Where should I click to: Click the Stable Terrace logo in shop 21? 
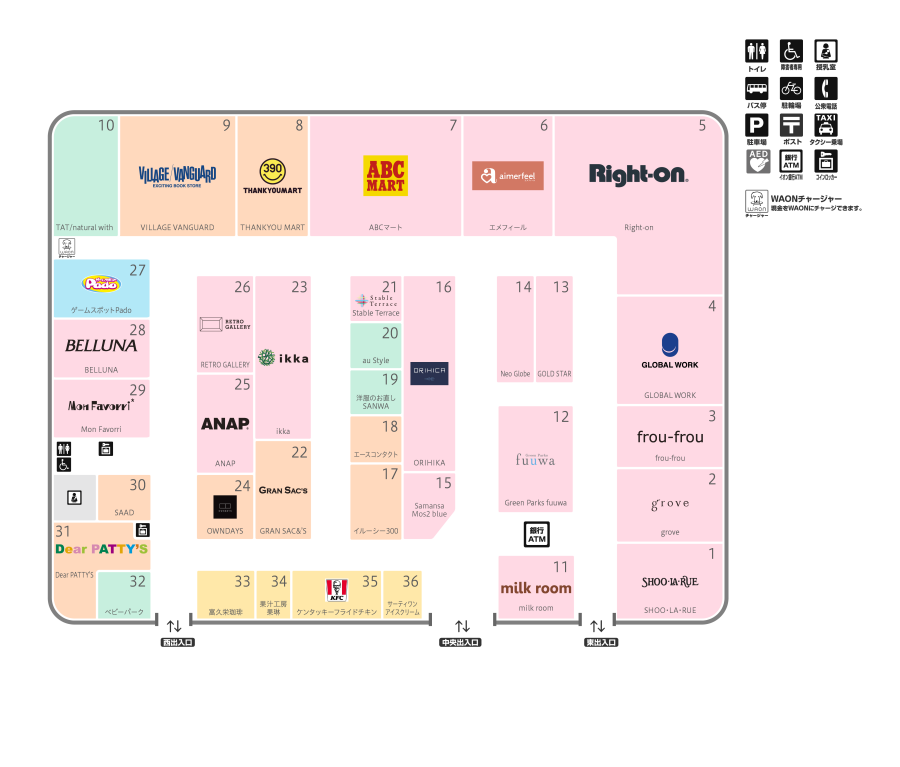[x=376, y=300]
